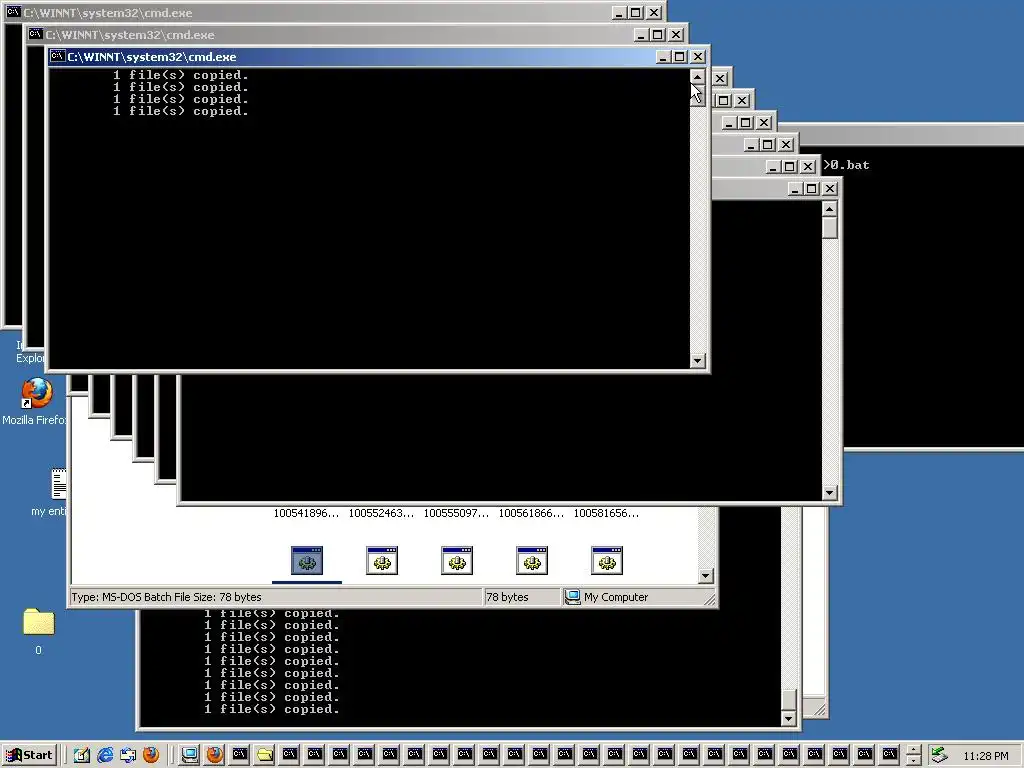Viewport: 1024px width, 768px height.
Task: Click taskbar row up stepper arrow
Action: click(x=914, y=750)
